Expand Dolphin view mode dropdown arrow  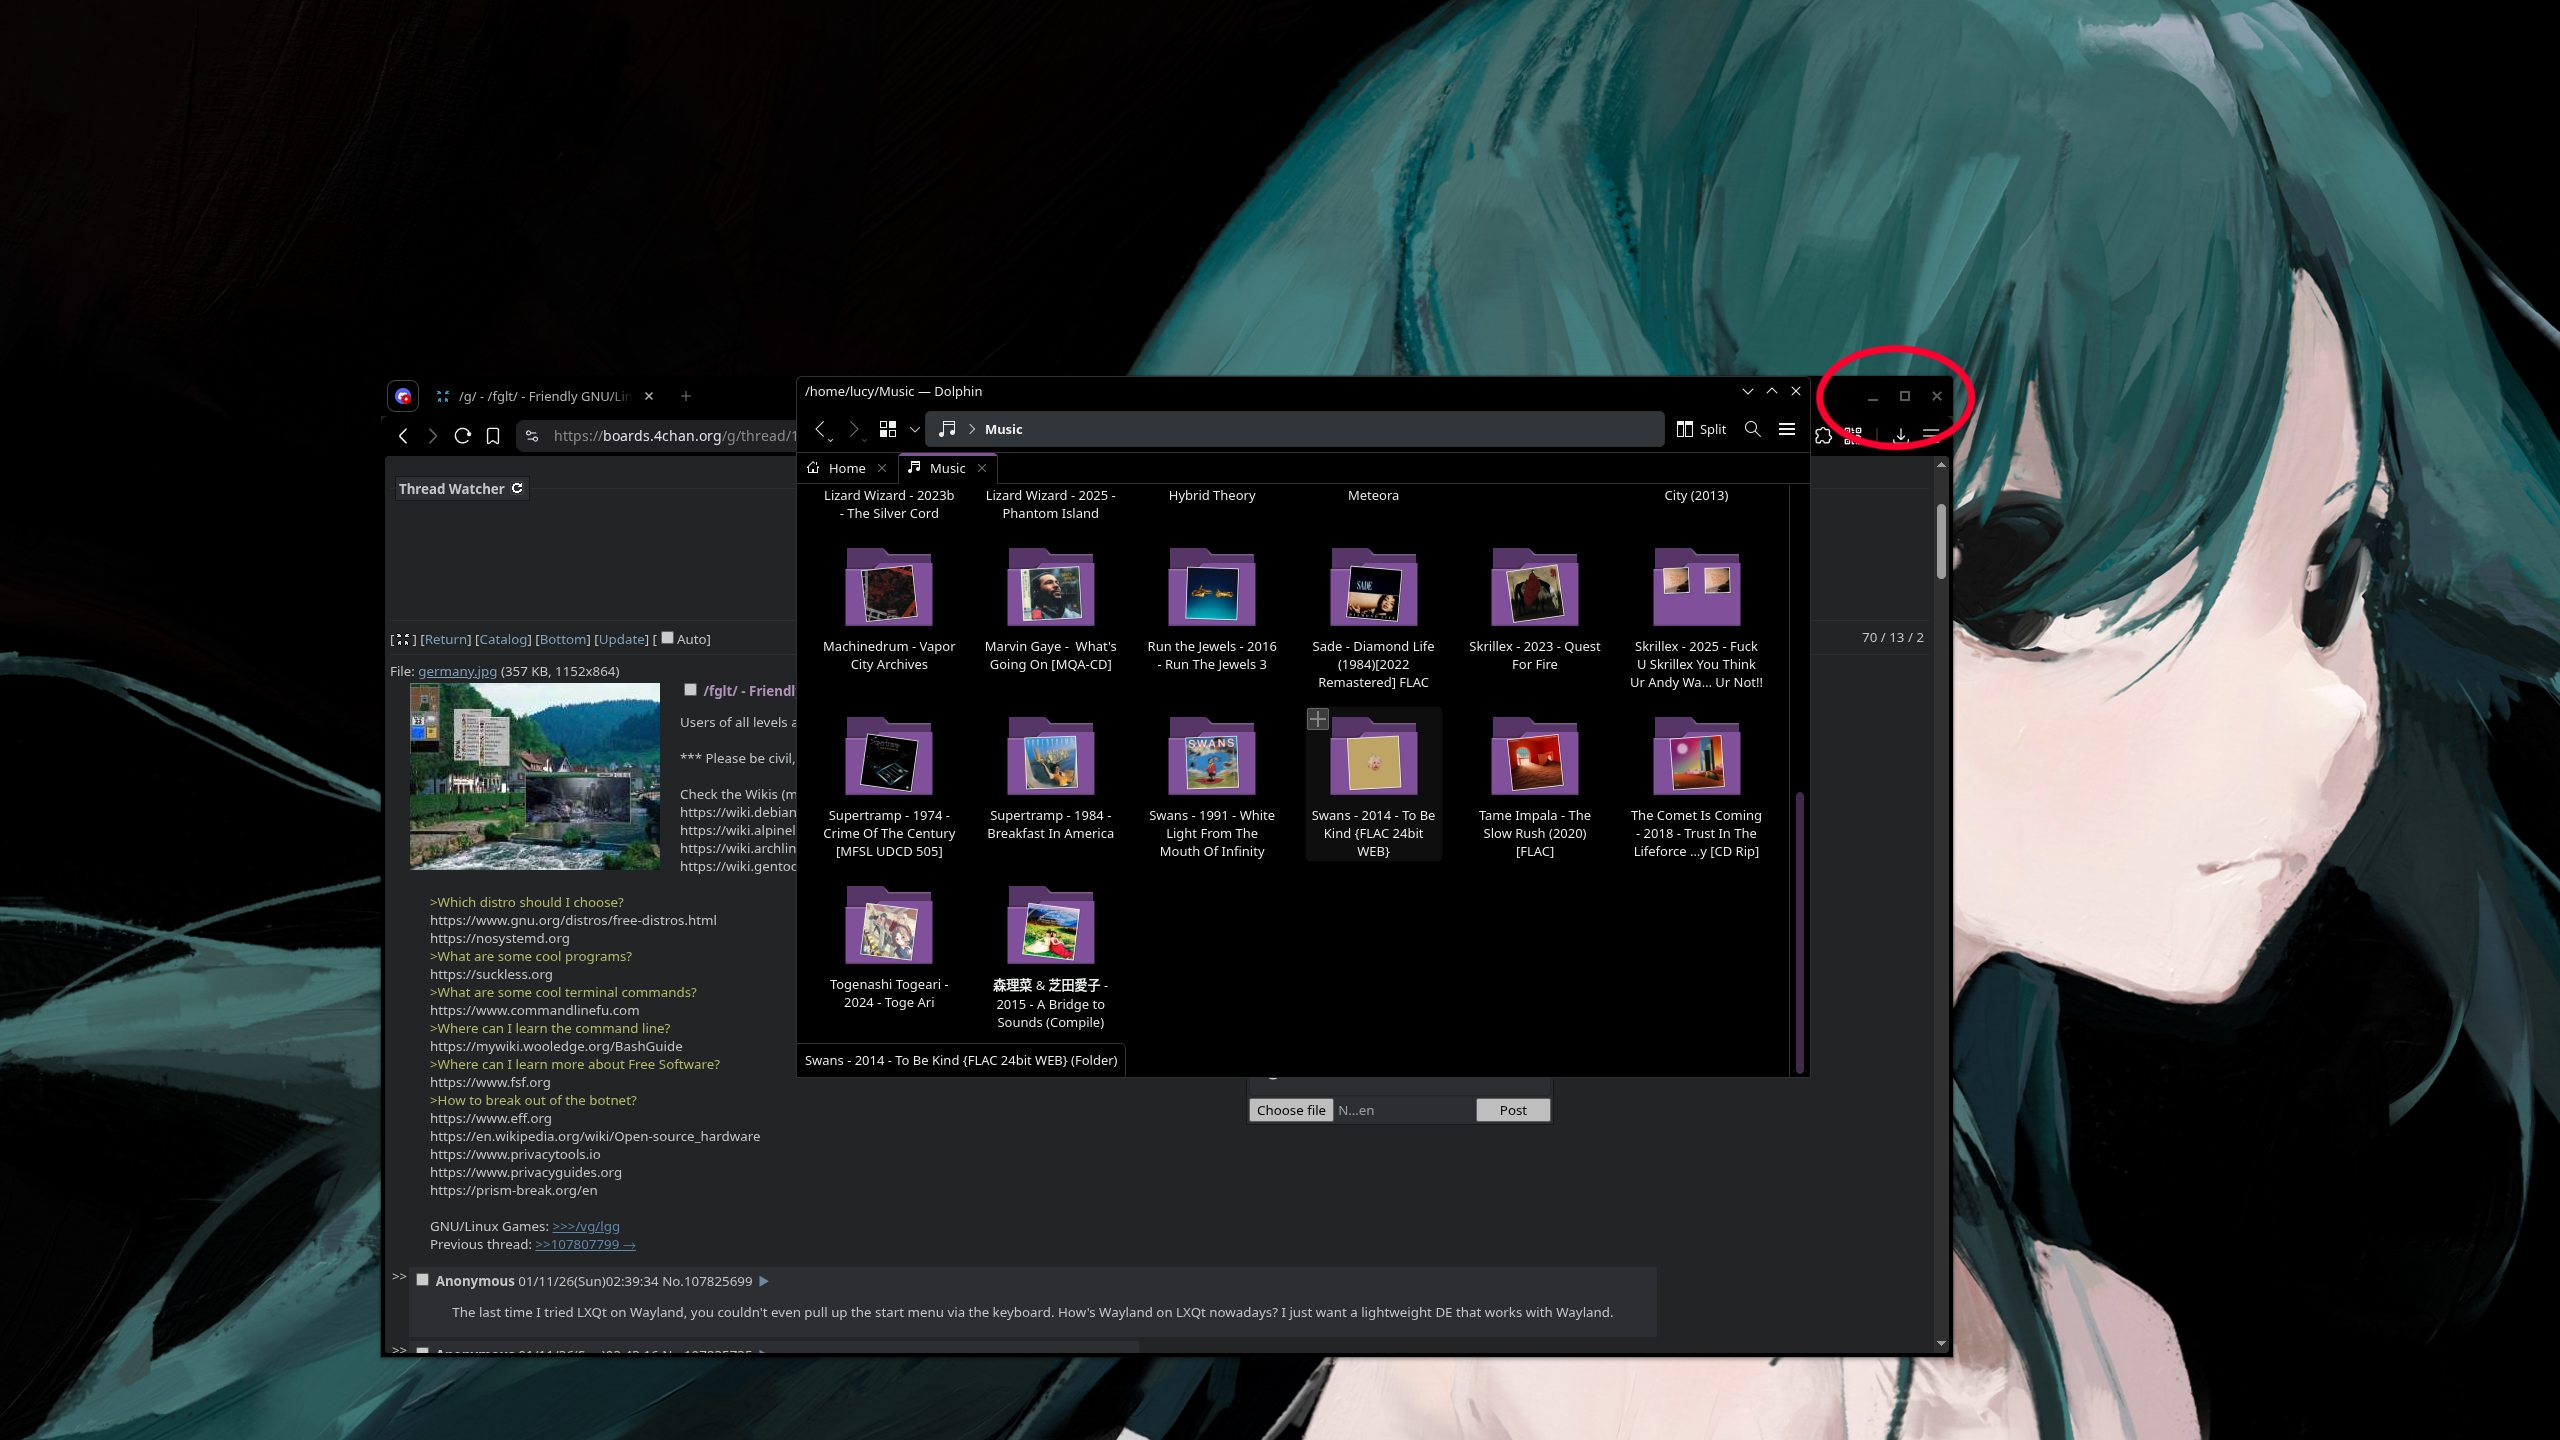[914, 429]
